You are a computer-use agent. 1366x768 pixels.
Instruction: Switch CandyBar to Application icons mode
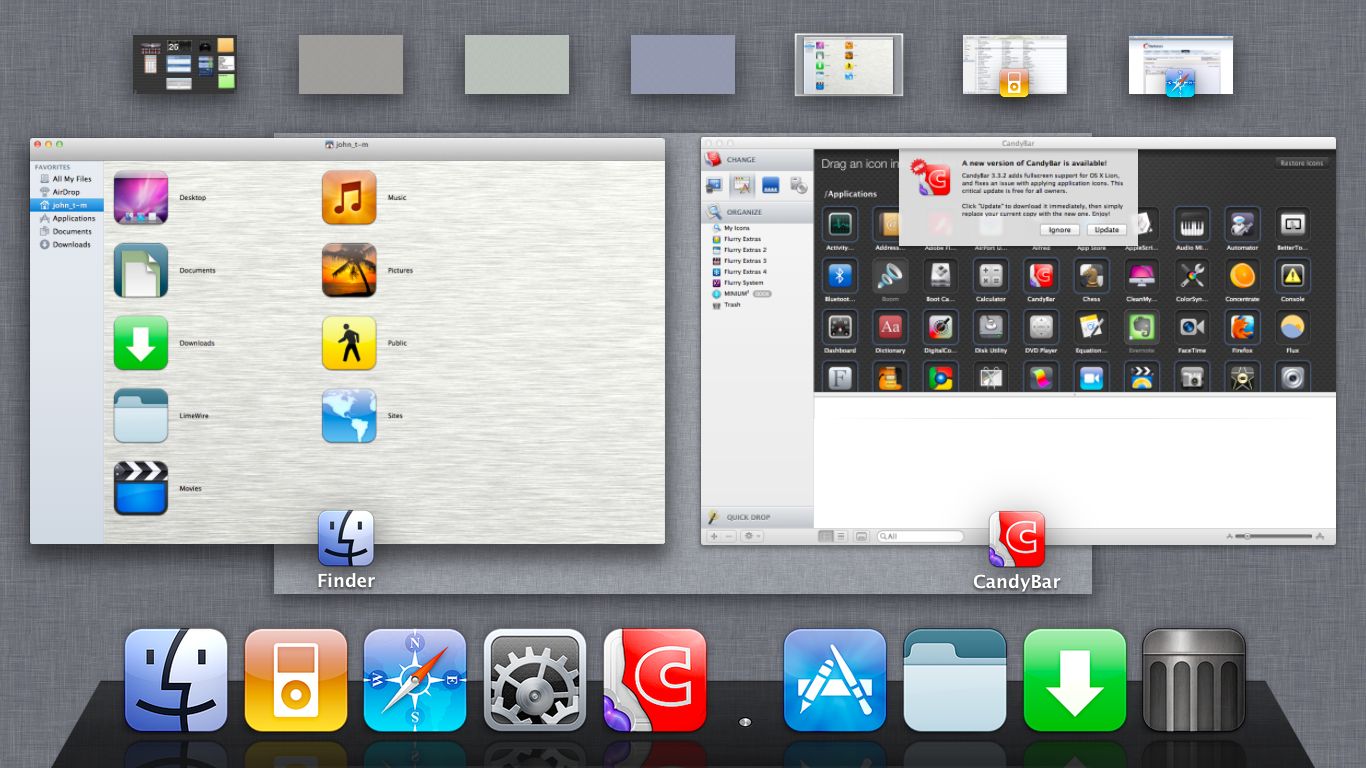742,185
